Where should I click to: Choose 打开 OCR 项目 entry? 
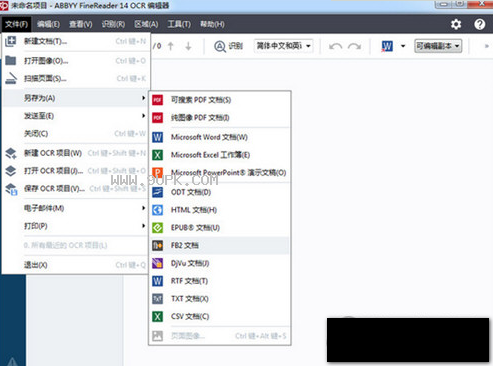pyautogui.click(x=76, y=171)
